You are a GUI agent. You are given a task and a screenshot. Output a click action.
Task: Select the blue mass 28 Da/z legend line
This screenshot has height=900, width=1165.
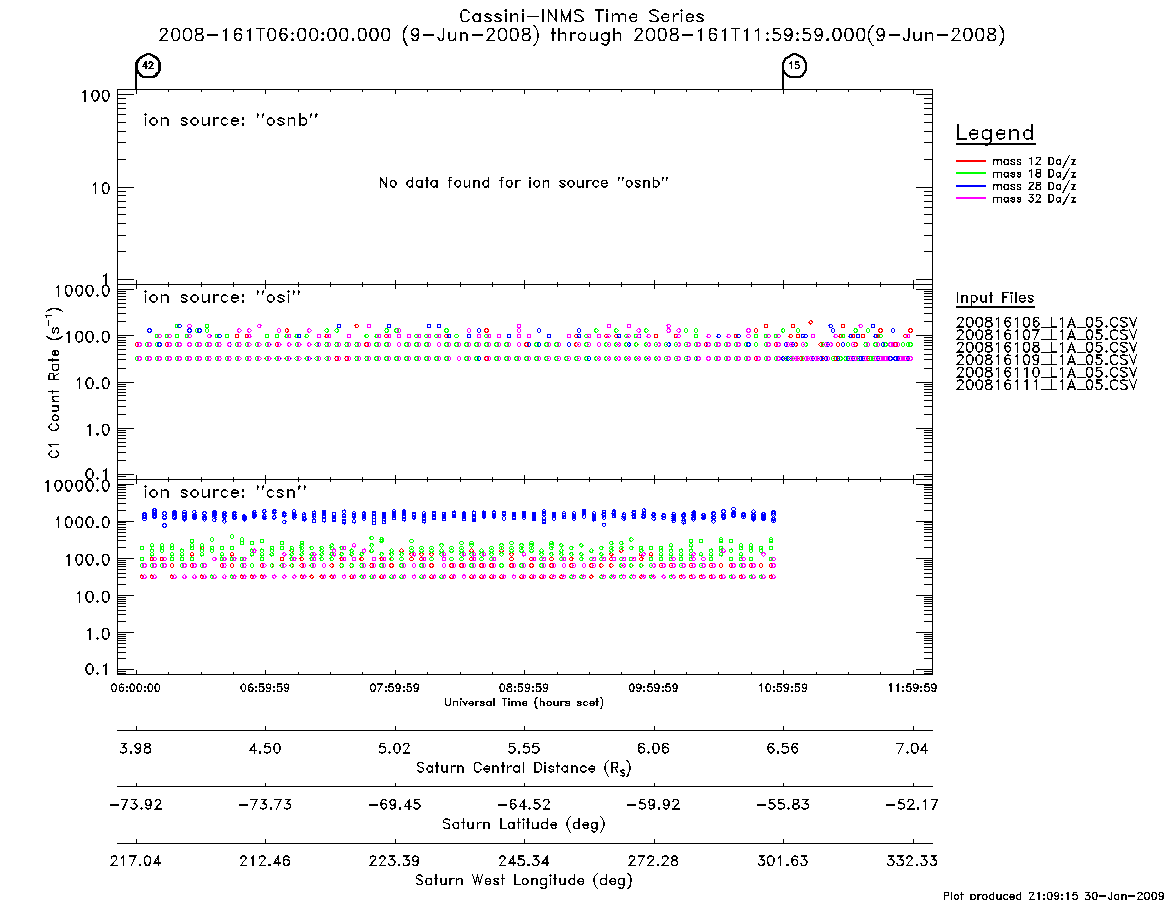970,186
